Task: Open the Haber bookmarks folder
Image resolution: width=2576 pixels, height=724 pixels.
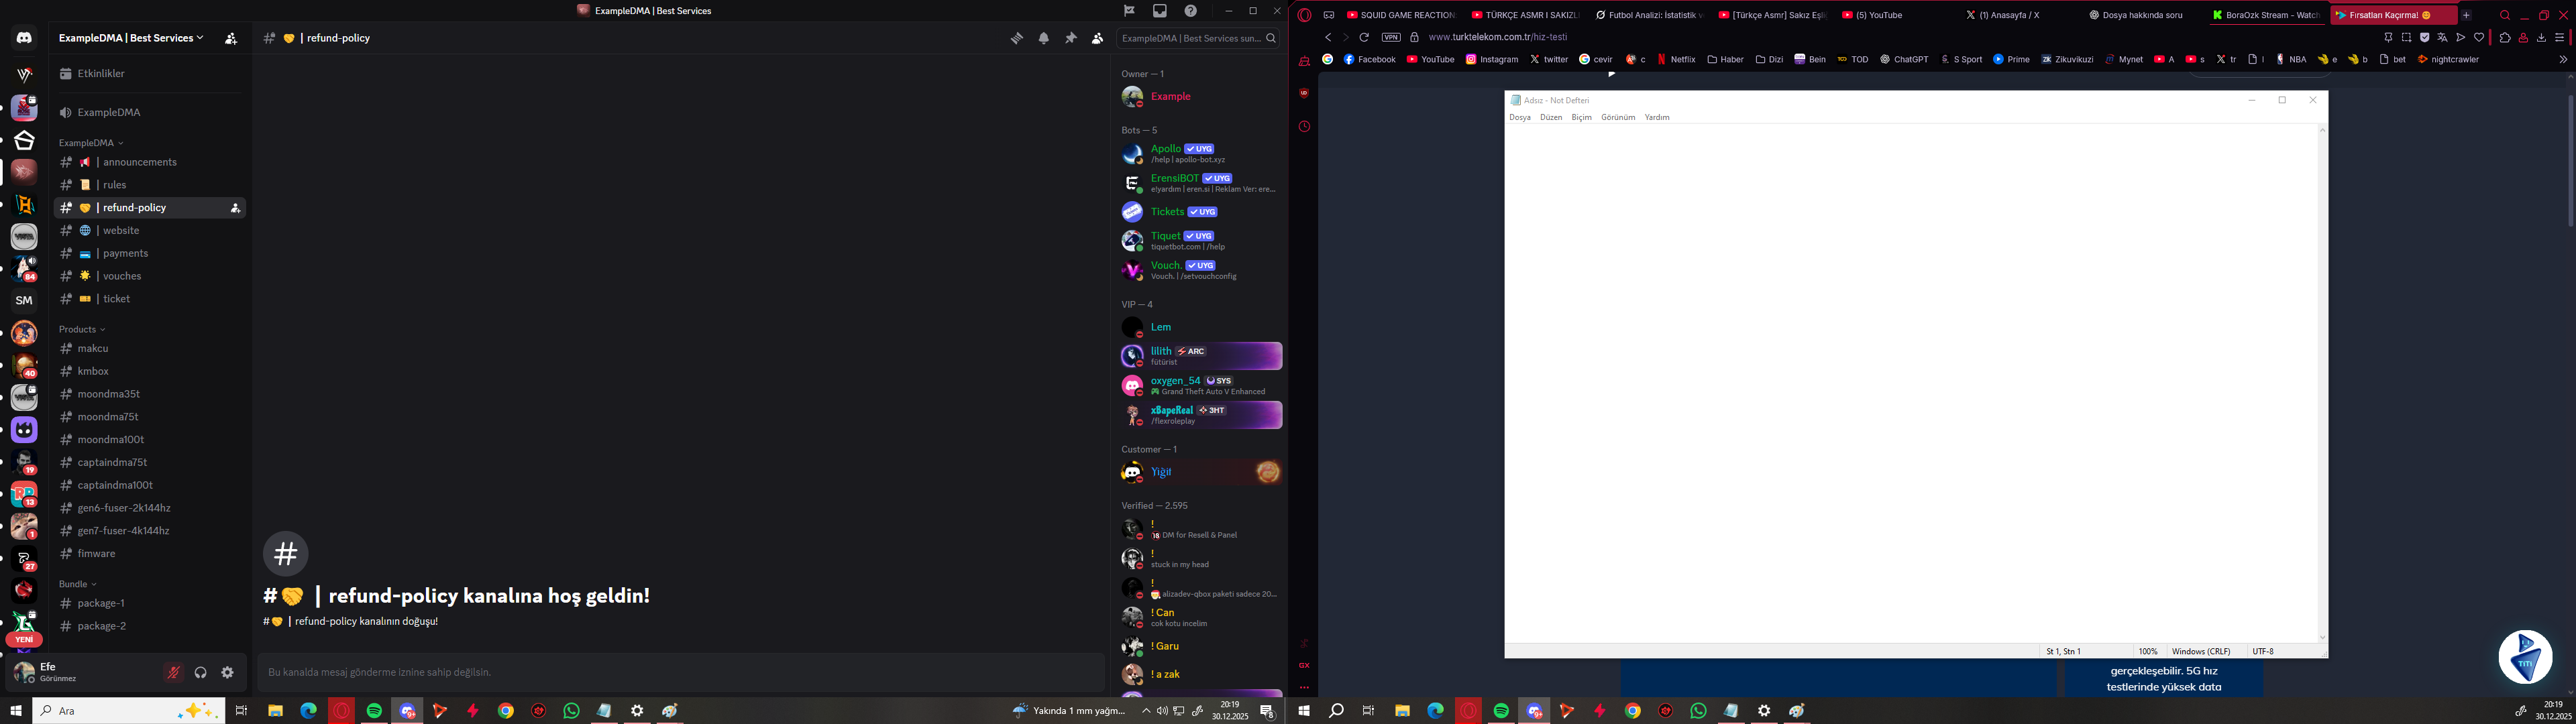Action: click(x=1726, y=59)
